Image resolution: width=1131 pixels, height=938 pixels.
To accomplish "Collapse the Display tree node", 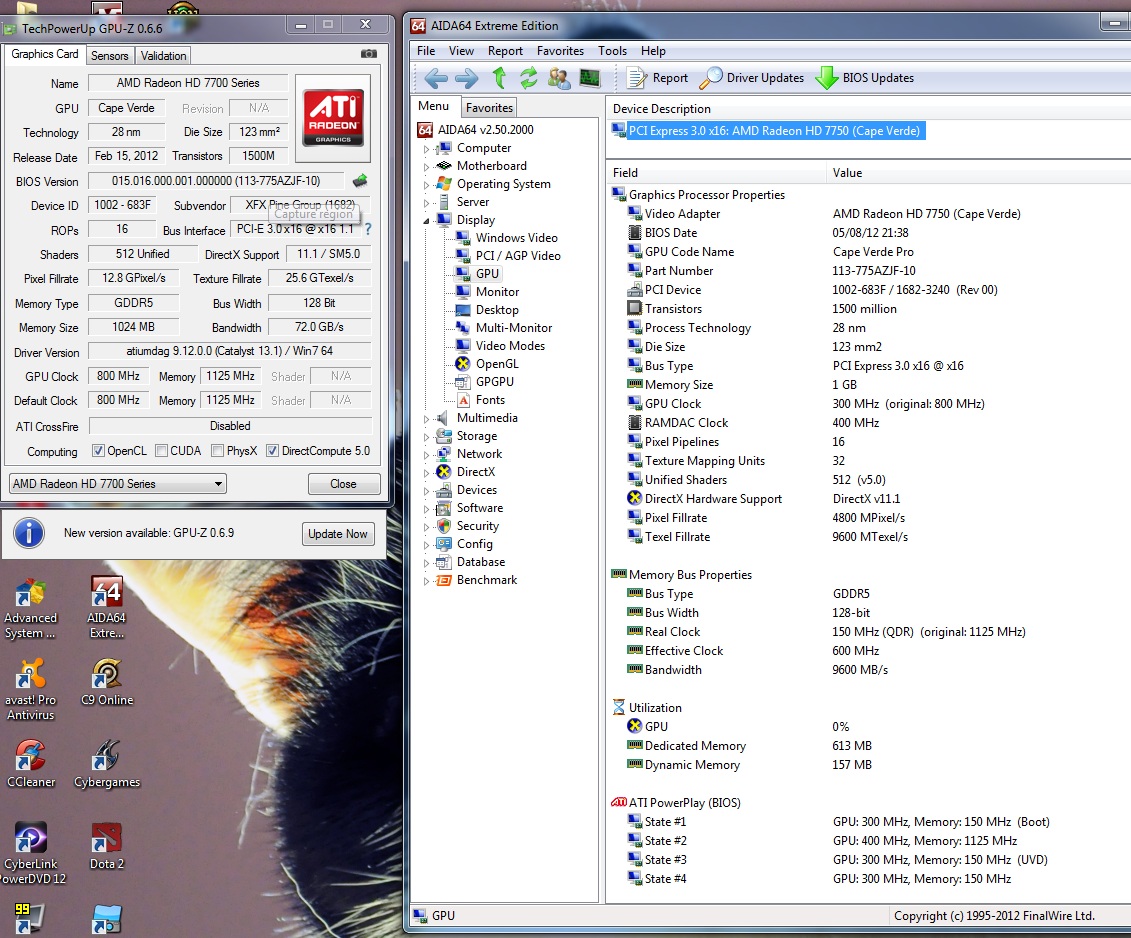I will pyautogui.click(x=426, y=220).
